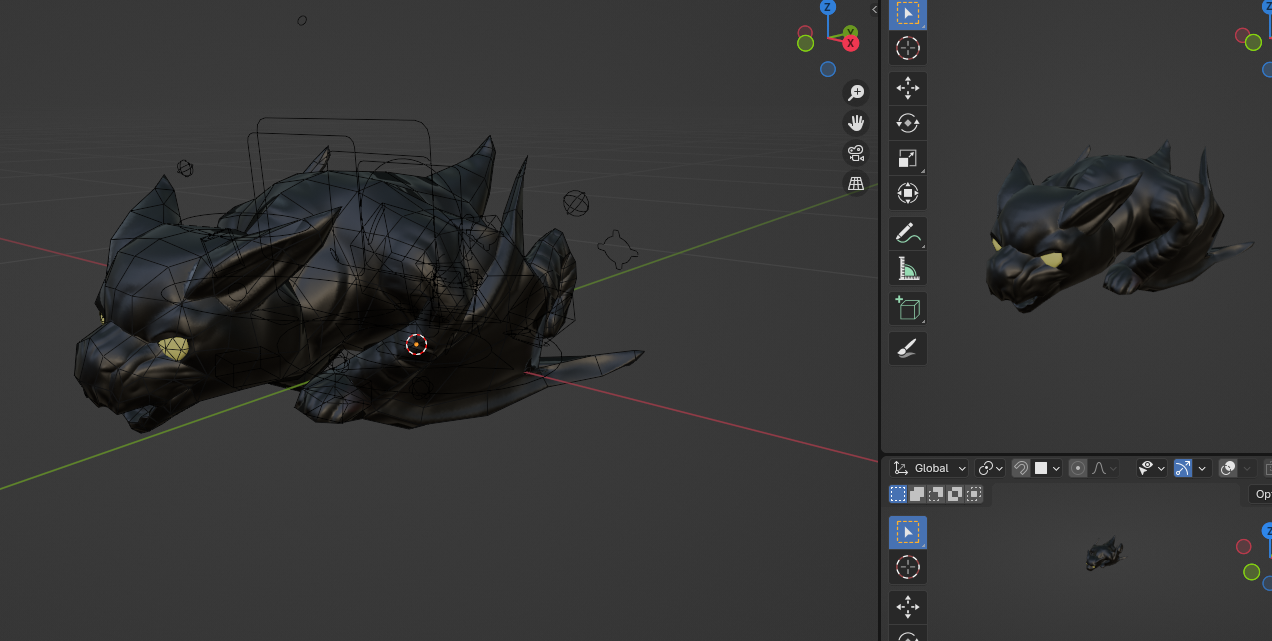The width and height of the screenshot is (1272, 641).
Task: Switch perspective/orthographic with grid icon
Action: (856, 183)
